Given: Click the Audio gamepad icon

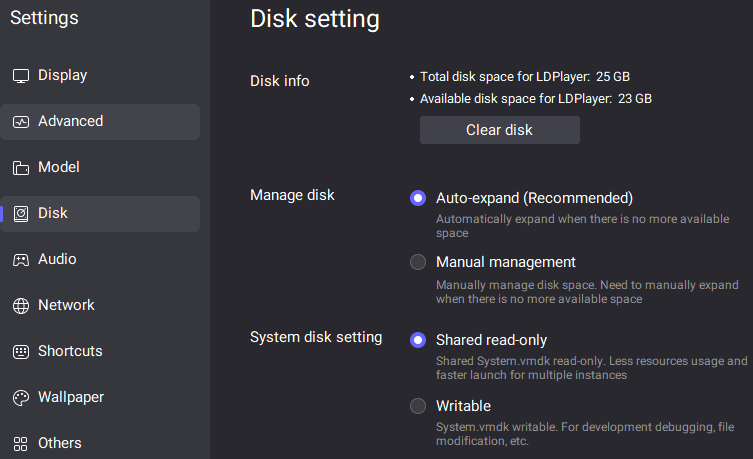Looking at the screenshot, I should tap(21, 260).
